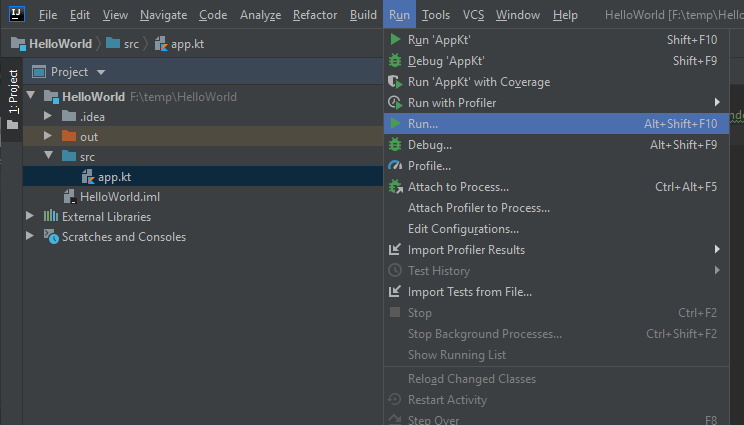Click the External Libraries icon
The width and height of the screenshot is (744, 425).
pos(51,217)
